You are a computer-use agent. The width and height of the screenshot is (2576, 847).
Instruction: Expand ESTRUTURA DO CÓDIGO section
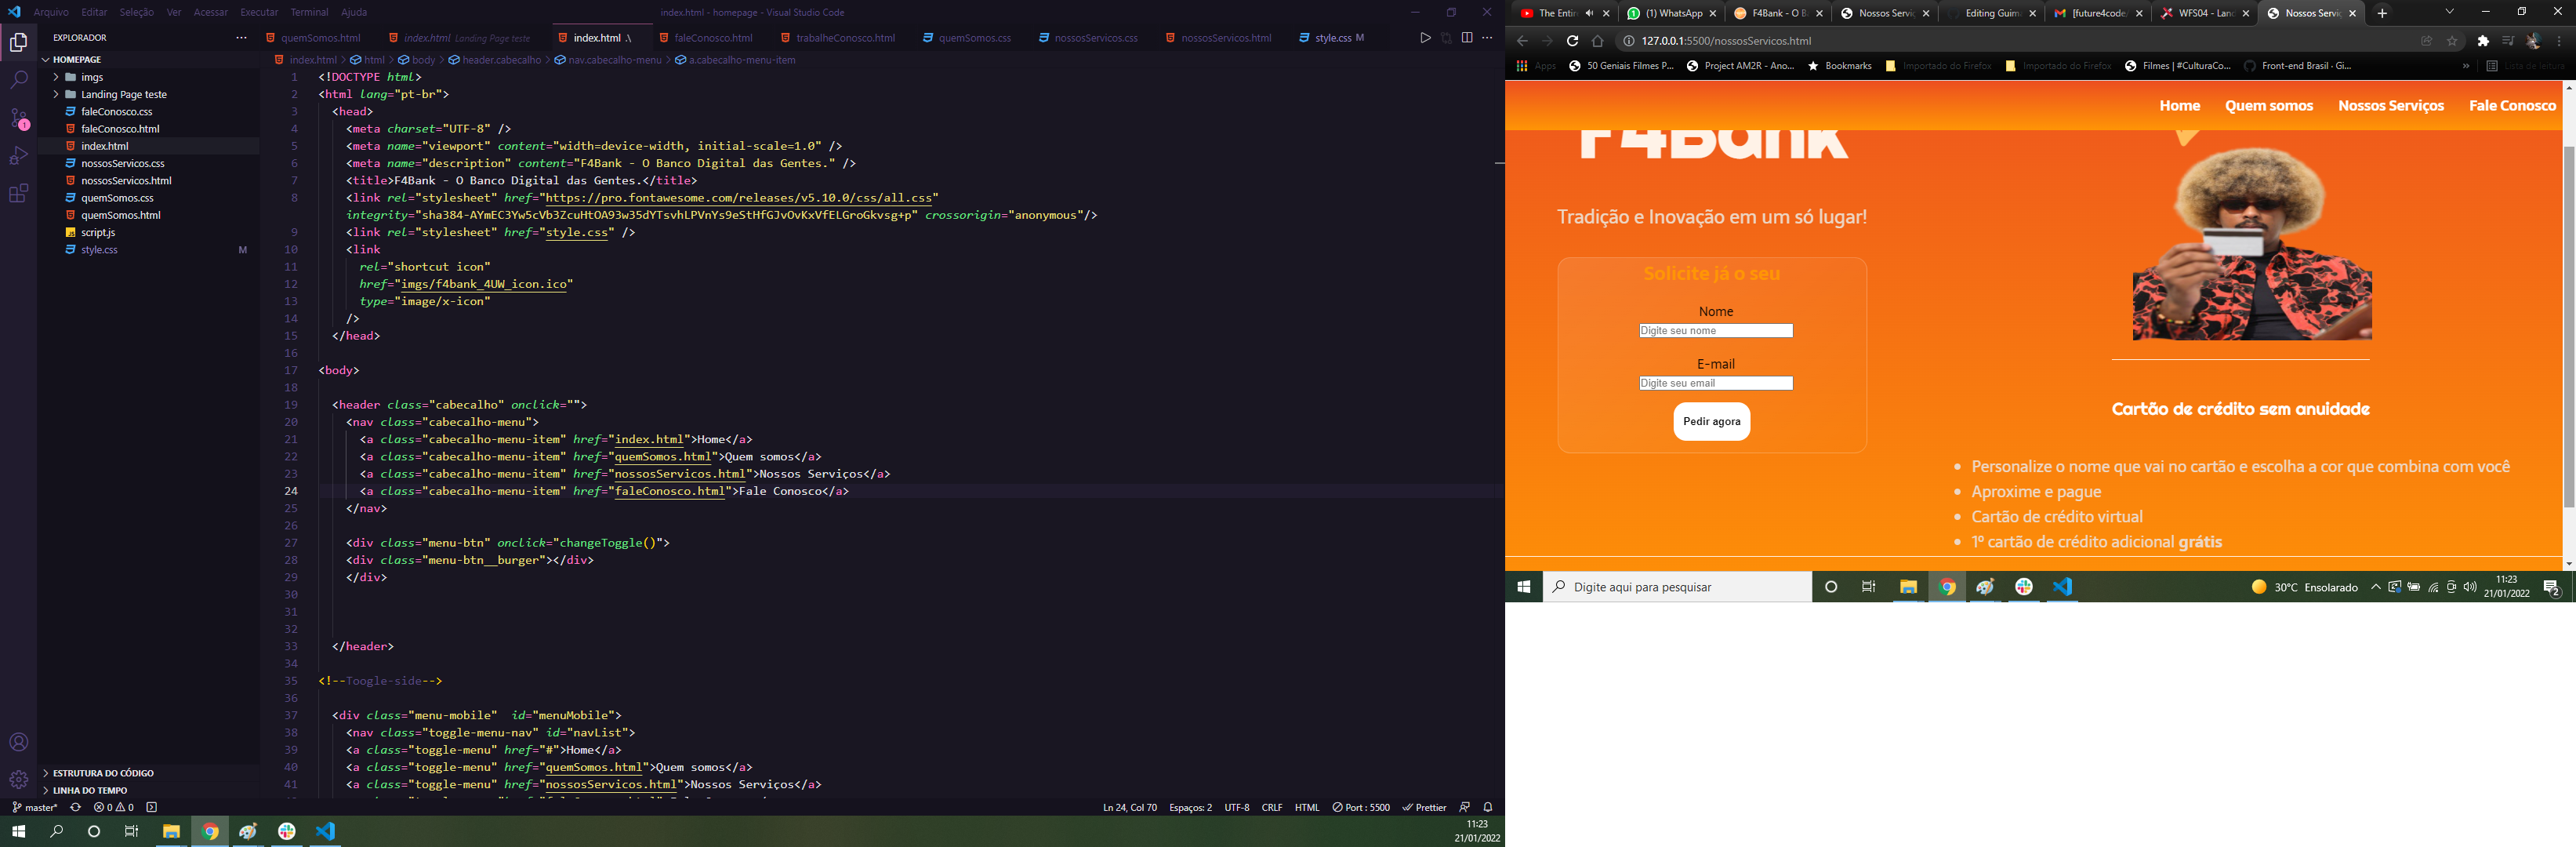pos(103,772)
